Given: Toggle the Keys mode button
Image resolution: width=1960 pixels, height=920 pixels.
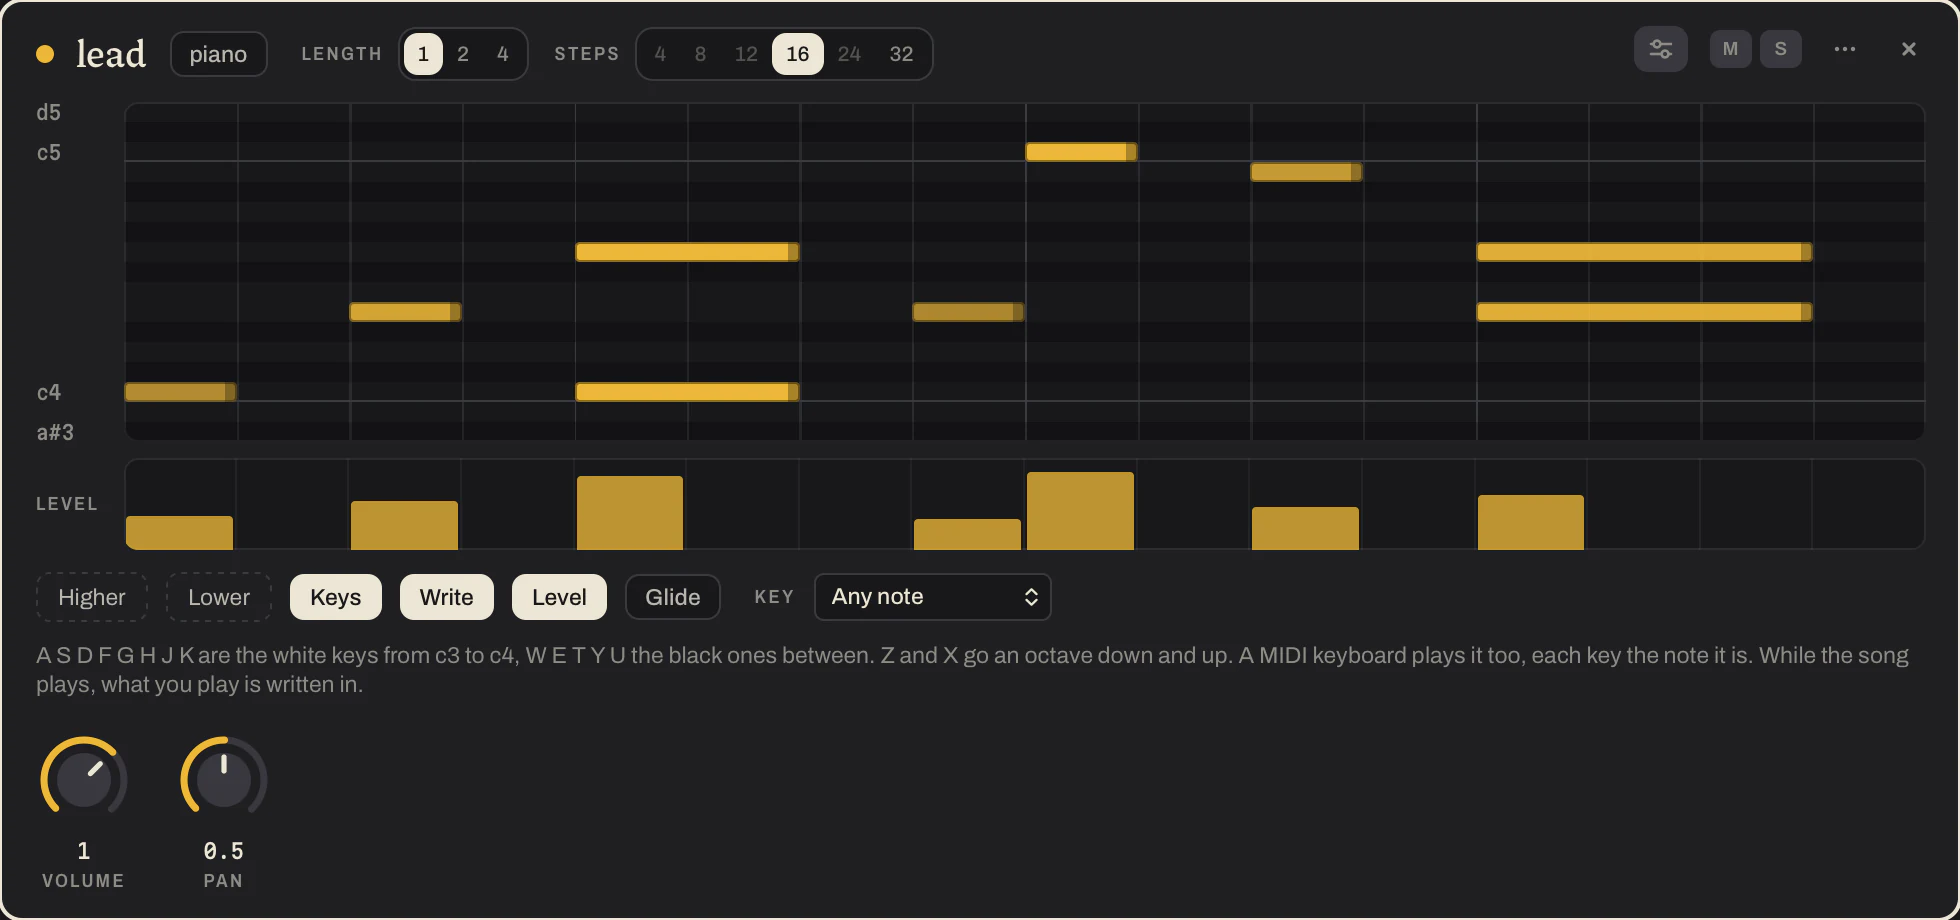Looking at the screenshot, I should point(336,597).
